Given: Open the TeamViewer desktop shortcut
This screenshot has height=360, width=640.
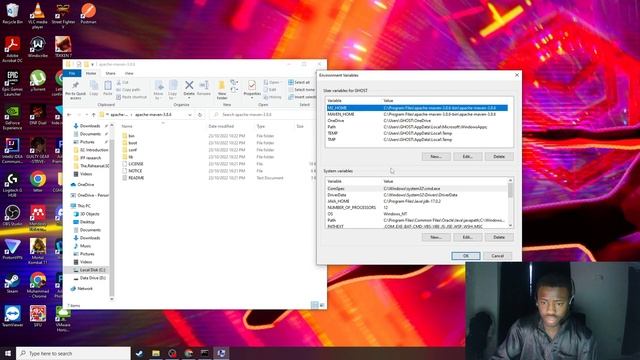Looking at the screenshot, I should [x=12, y=317].
